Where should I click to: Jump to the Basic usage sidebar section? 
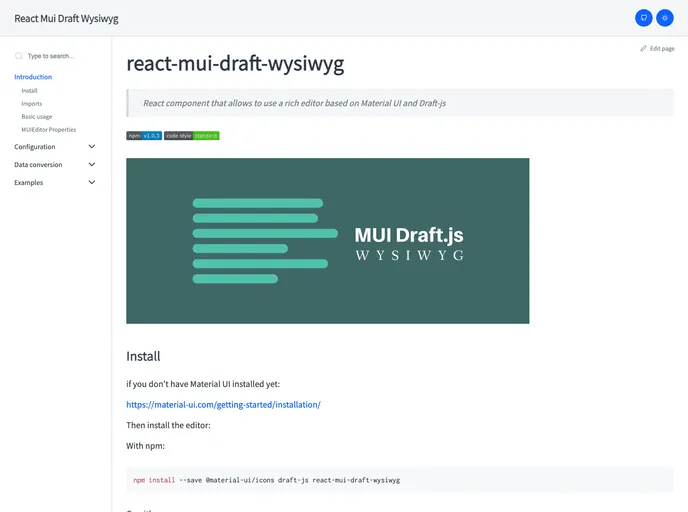pyautogui.click(x=36, y=117)
